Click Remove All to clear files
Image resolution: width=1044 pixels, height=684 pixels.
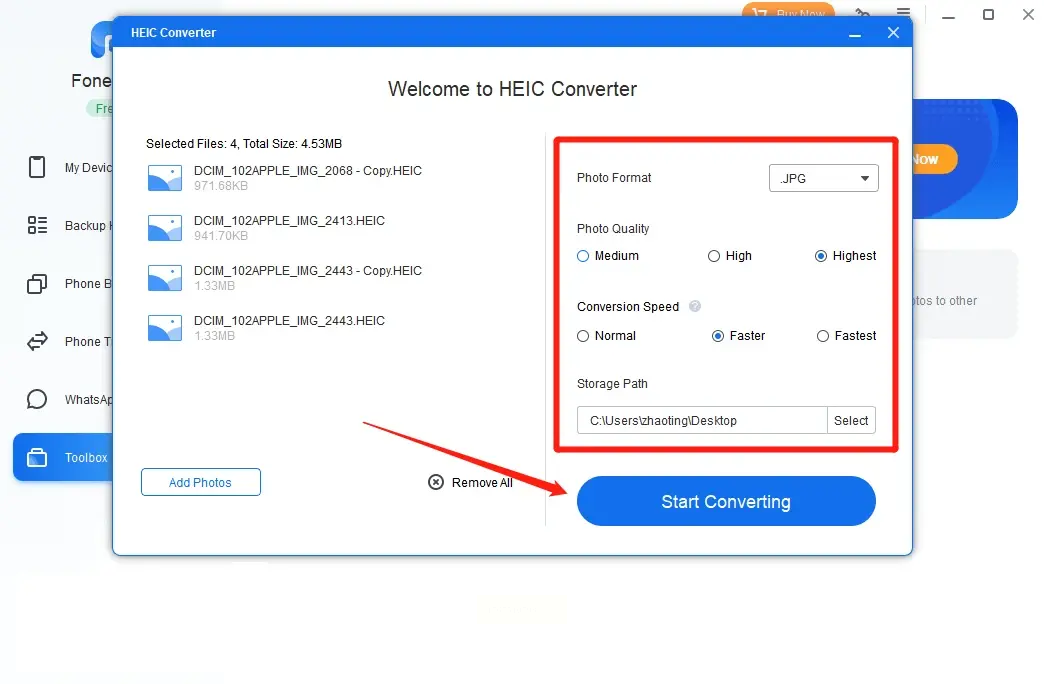470,482
